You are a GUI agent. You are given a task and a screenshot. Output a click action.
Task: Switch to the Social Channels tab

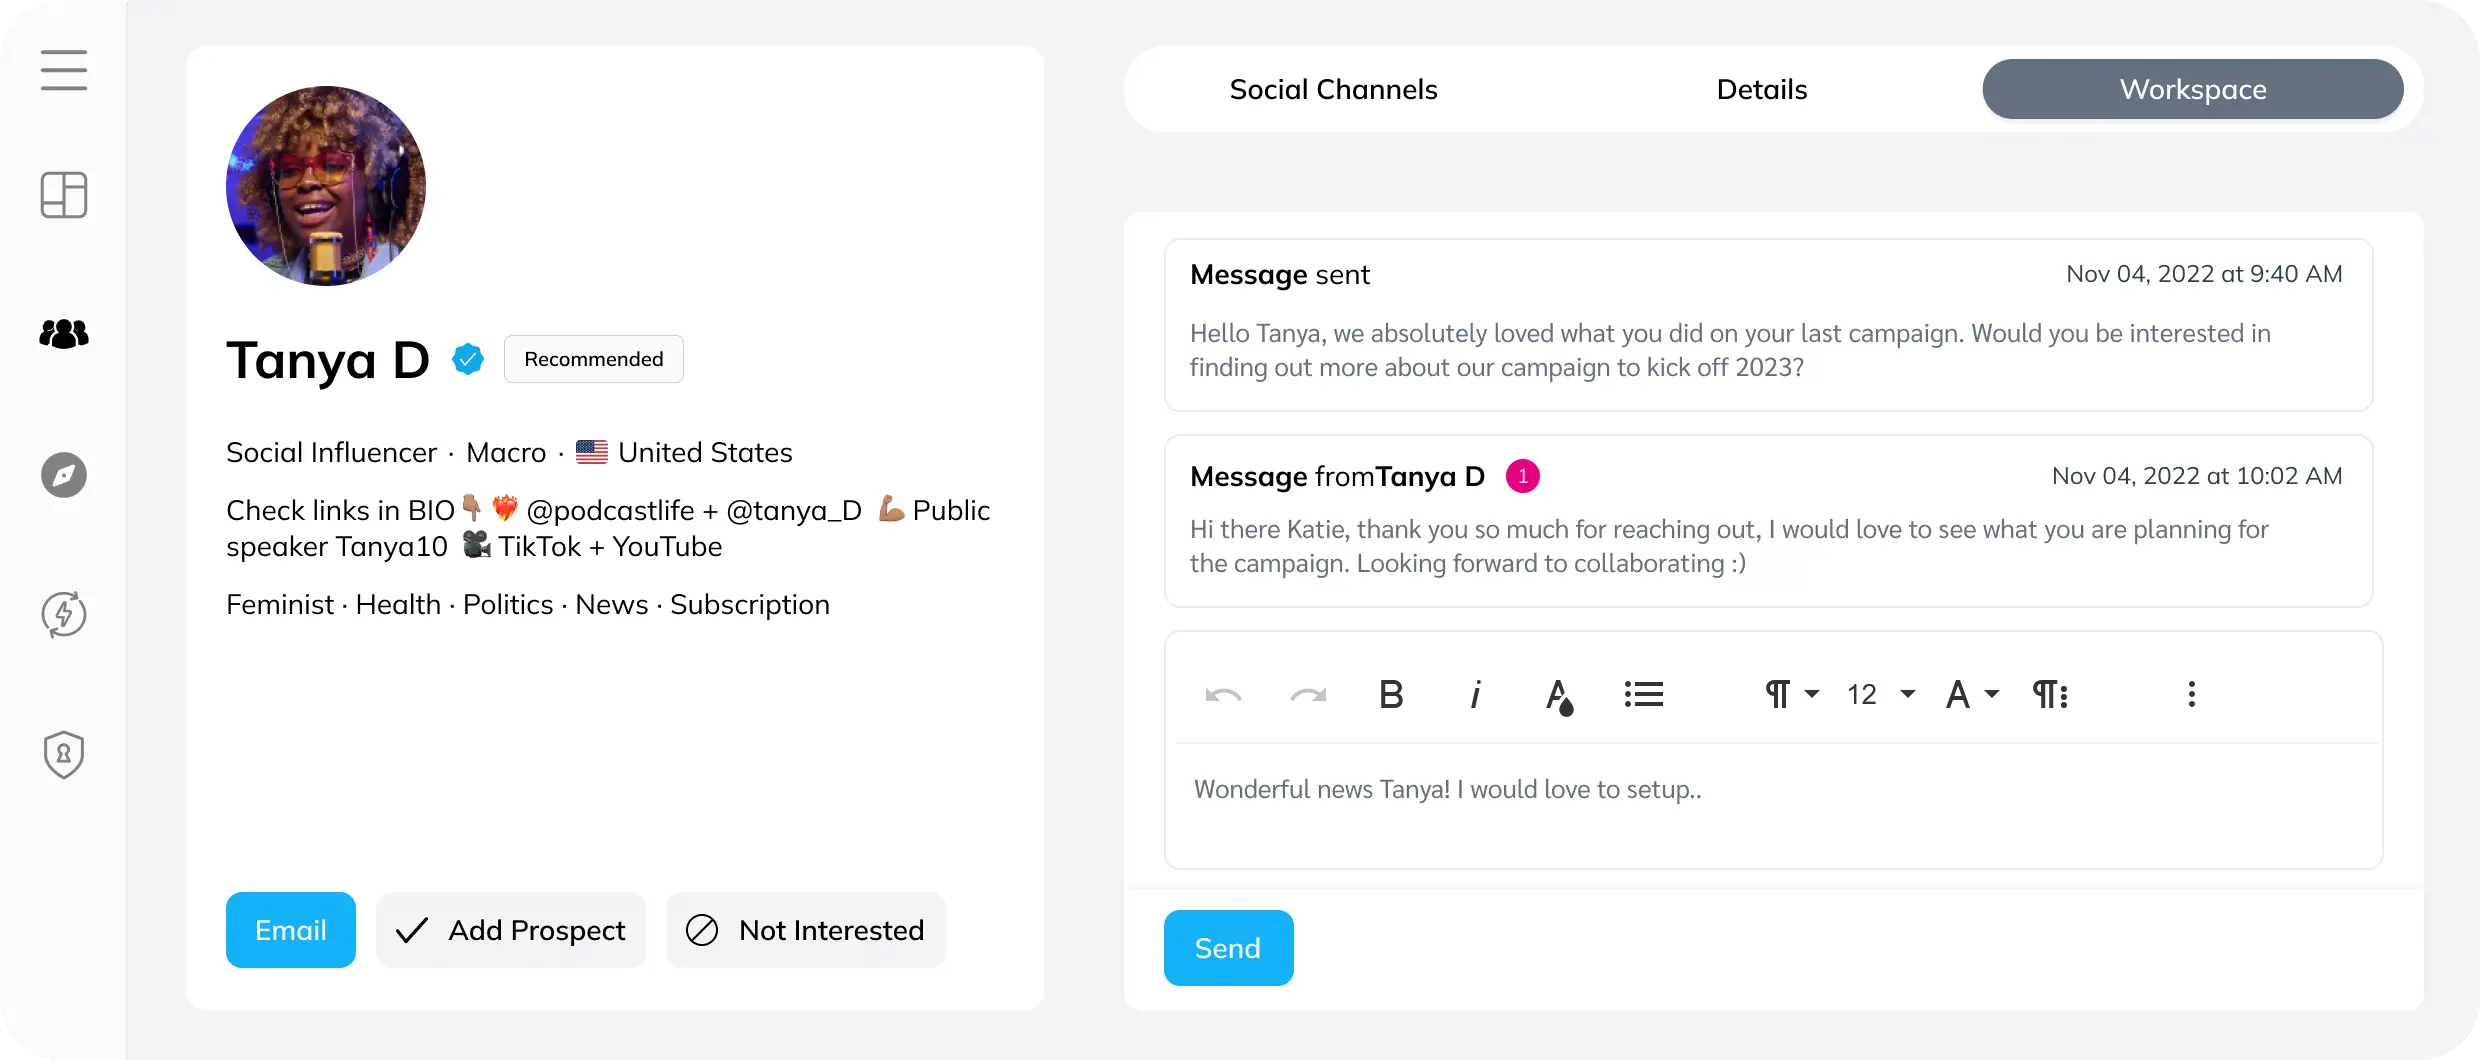pyautogui.click(x=1333, y=89)
